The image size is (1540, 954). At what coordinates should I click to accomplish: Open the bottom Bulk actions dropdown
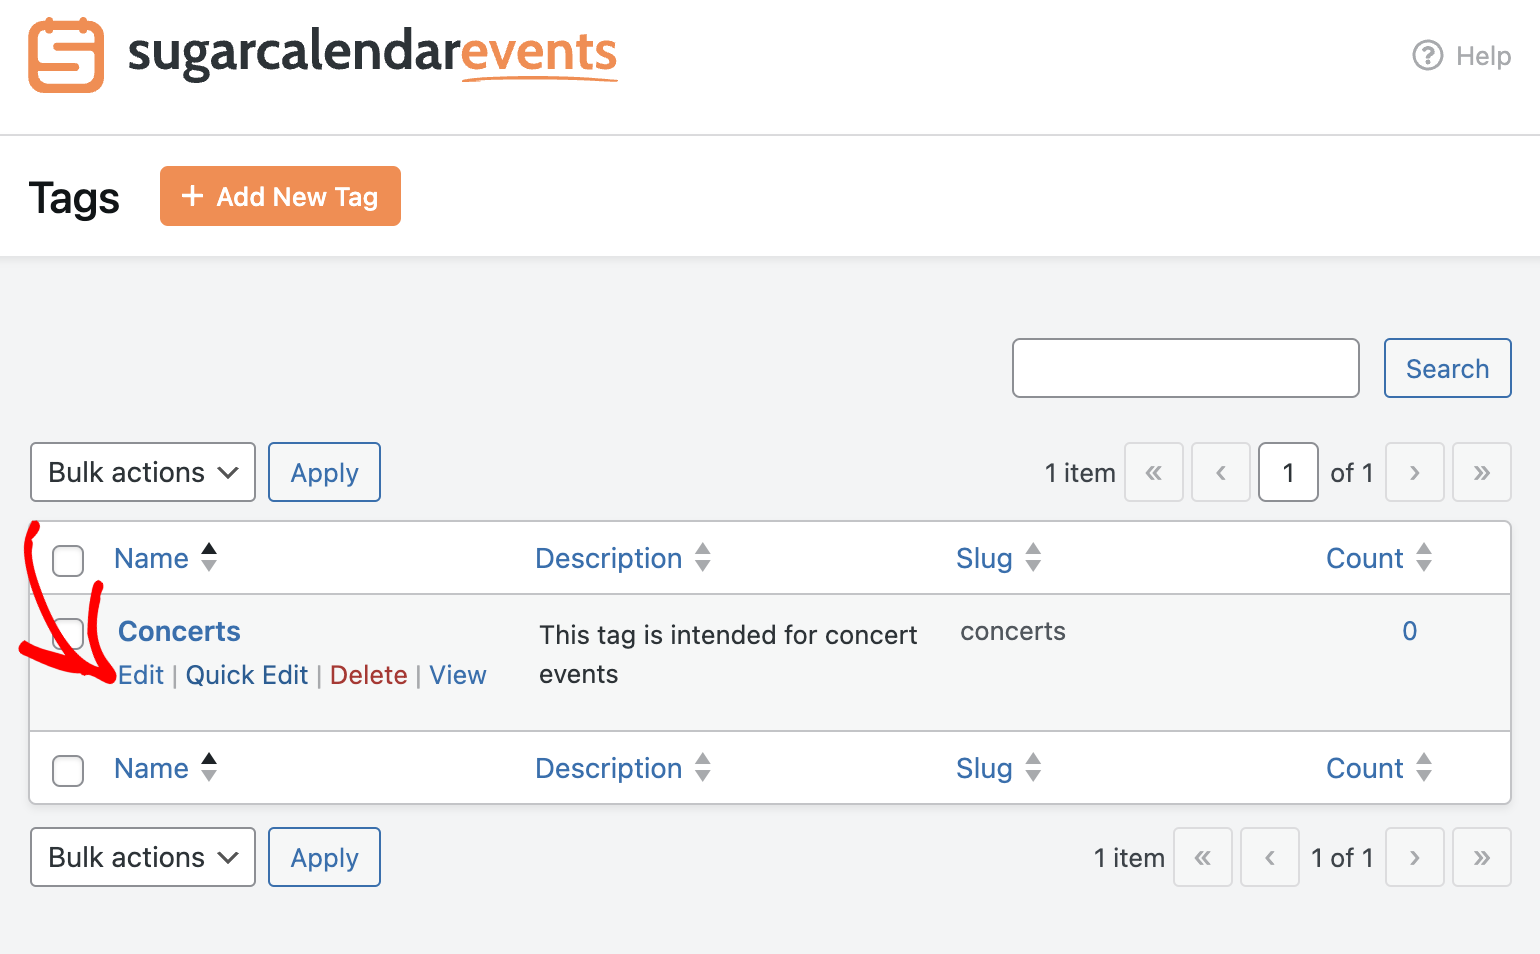pyautogui.click(x=143, y=857)
